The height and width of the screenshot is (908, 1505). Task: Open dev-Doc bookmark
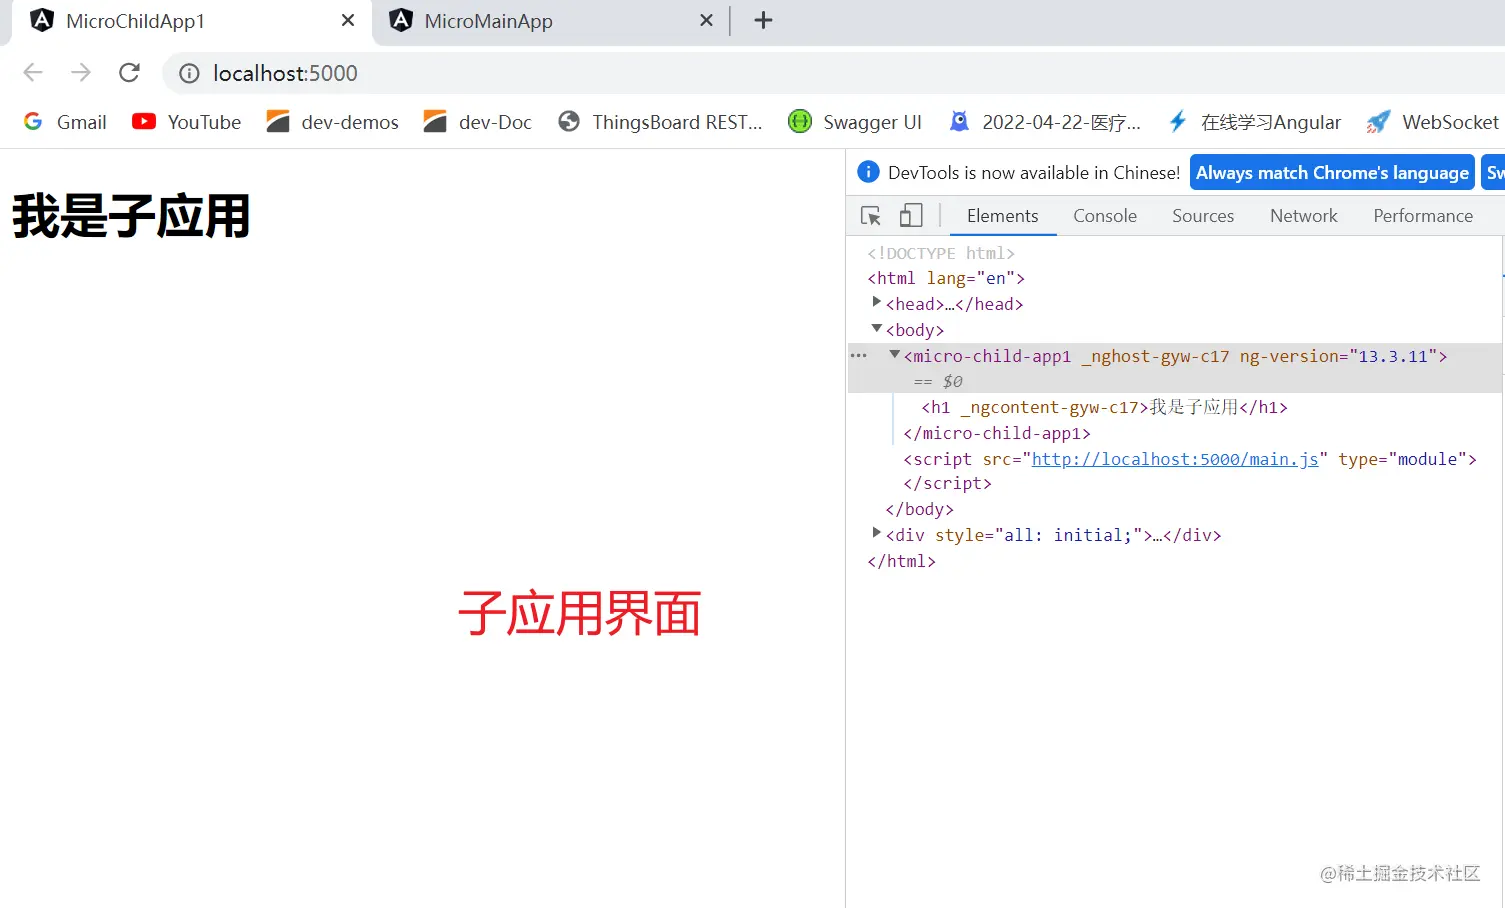pos(478,122)
